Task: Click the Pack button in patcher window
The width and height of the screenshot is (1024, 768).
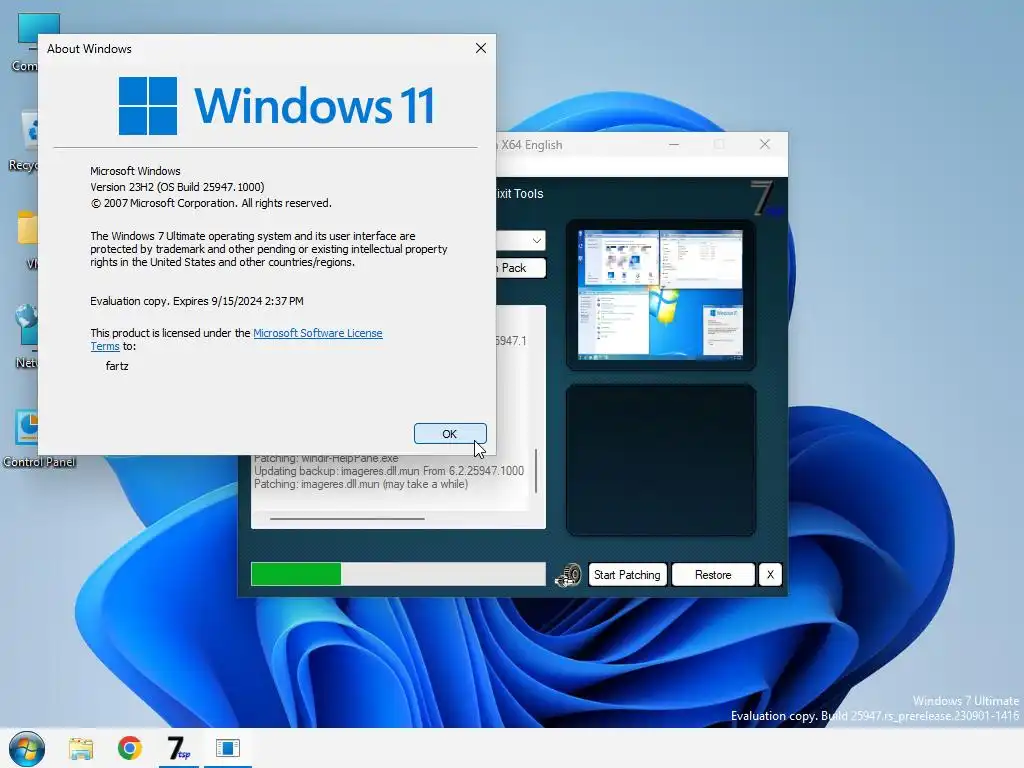Action: (x=520, y=268)
